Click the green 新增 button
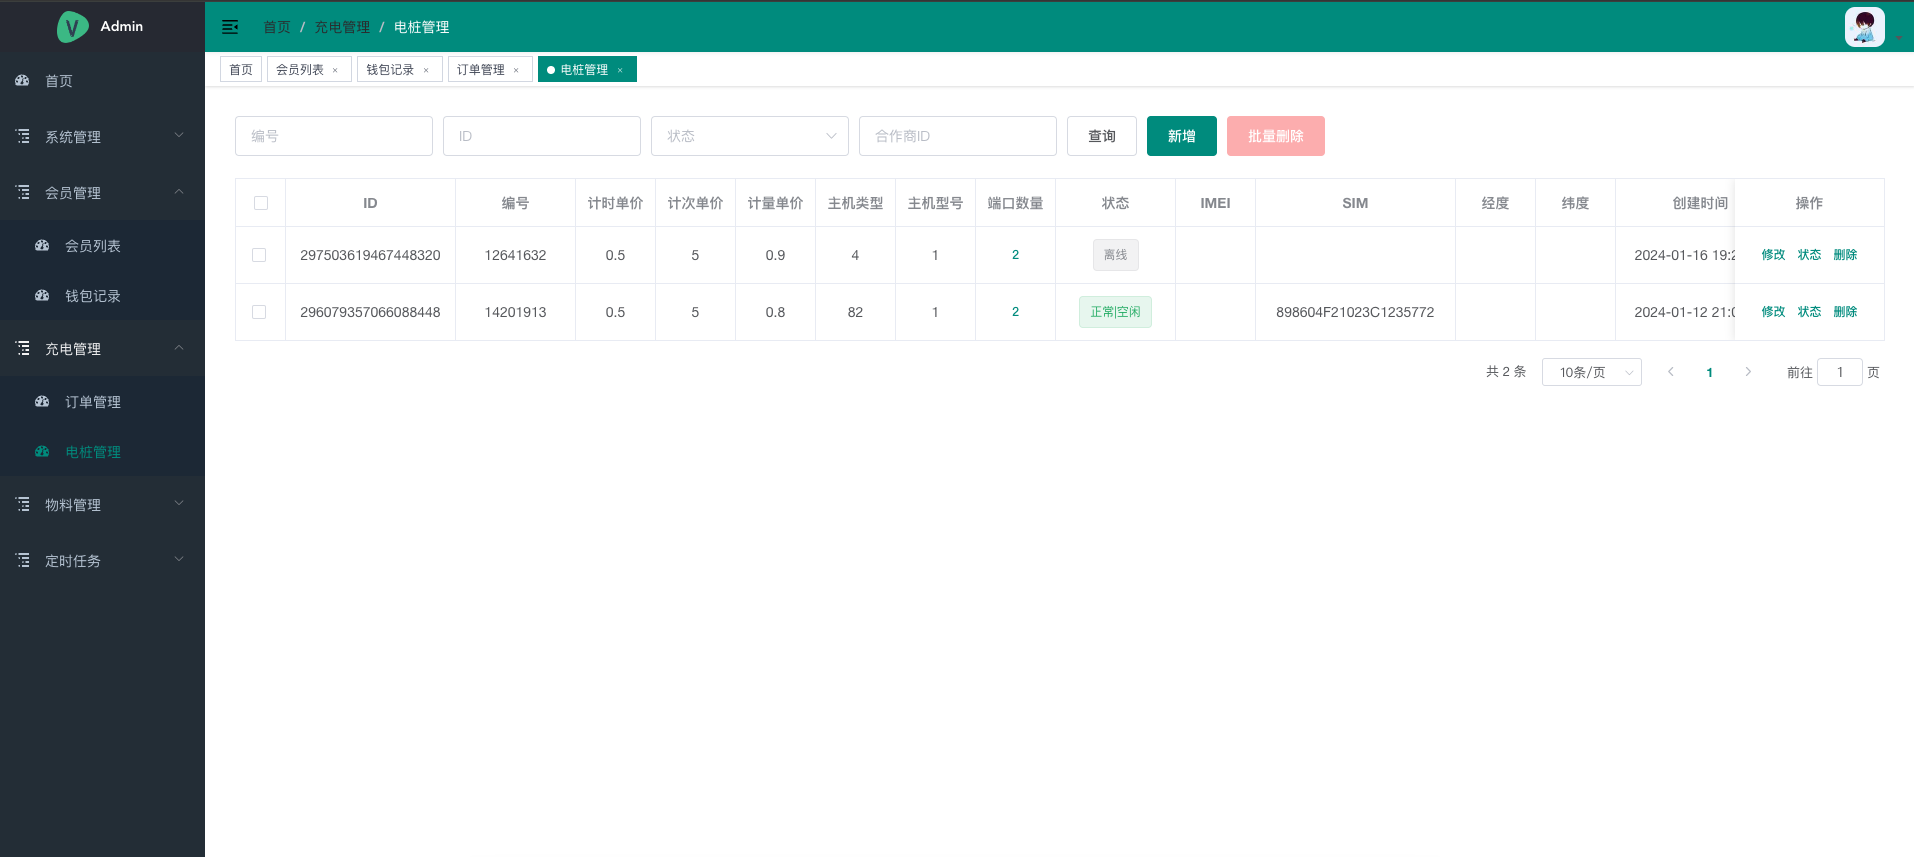 (x=1181, y=136)
